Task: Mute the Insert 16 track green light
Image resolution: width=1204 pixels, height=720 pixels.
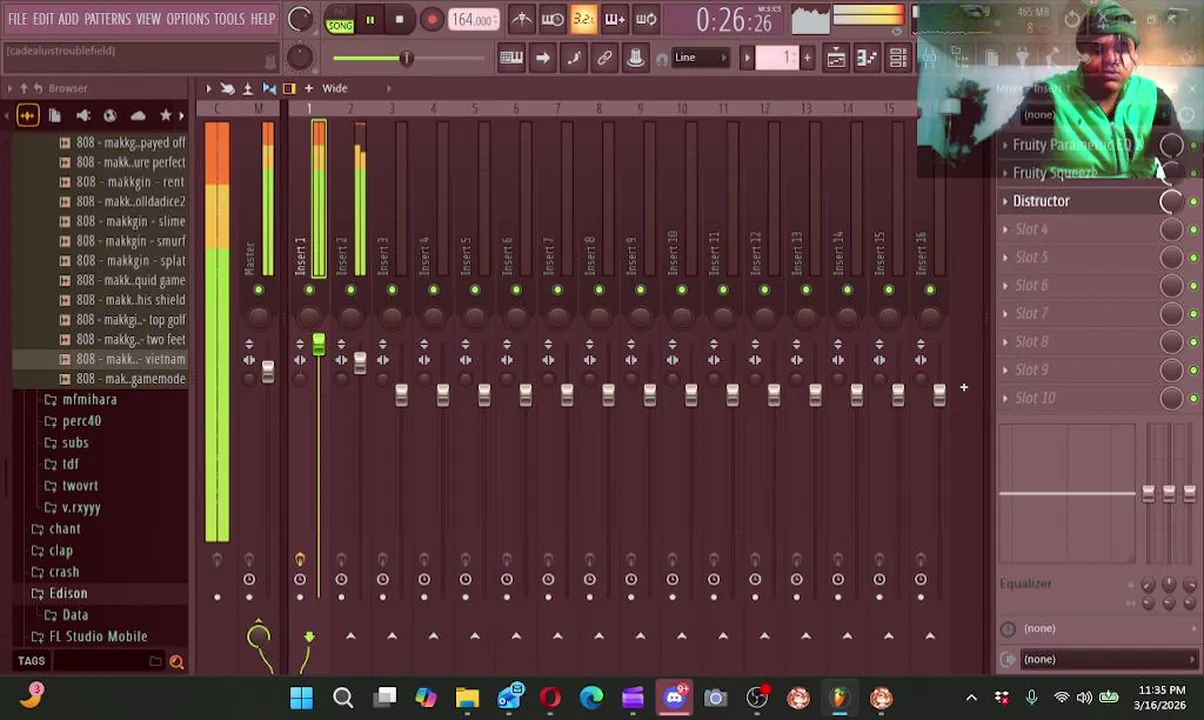Action: [x=930, y=290]
